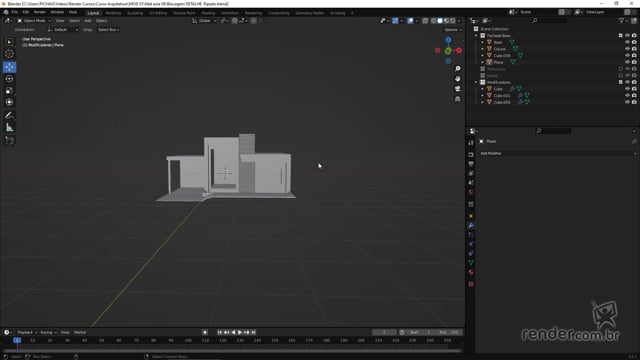
Task: Activate the Transform tool
Action: pyautogui.click(x=9, y=102)
